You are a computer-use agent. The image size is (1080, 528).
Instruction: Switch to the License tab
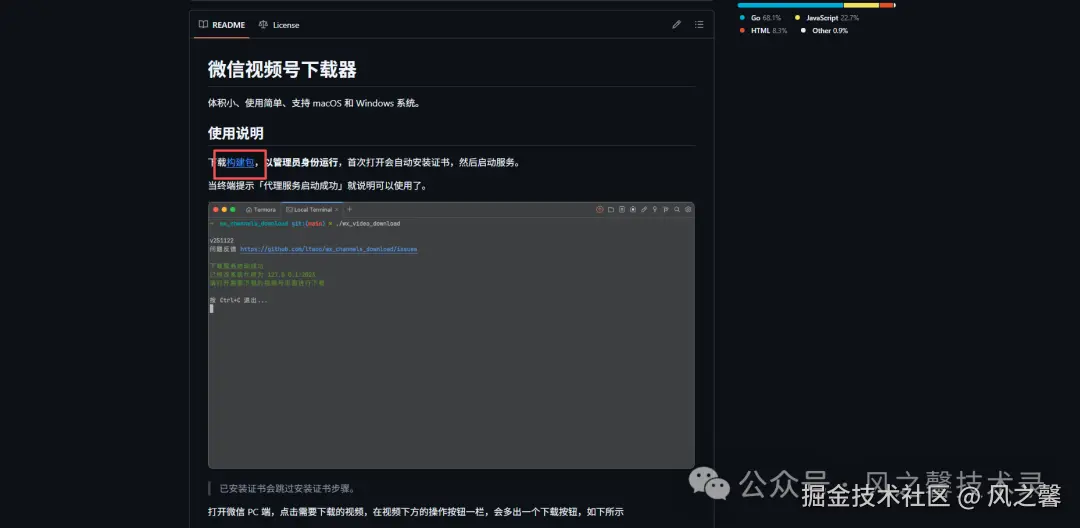click(279, 25)
